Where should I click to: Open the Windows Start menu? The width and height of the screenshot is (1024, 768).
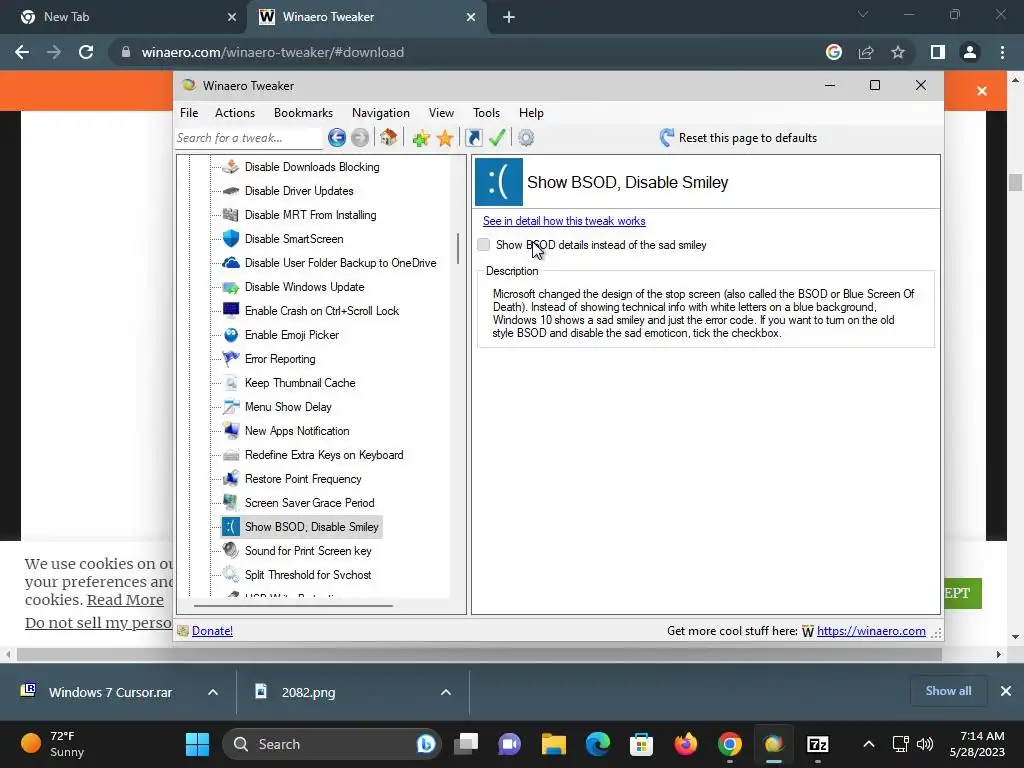tap(197, 744)
